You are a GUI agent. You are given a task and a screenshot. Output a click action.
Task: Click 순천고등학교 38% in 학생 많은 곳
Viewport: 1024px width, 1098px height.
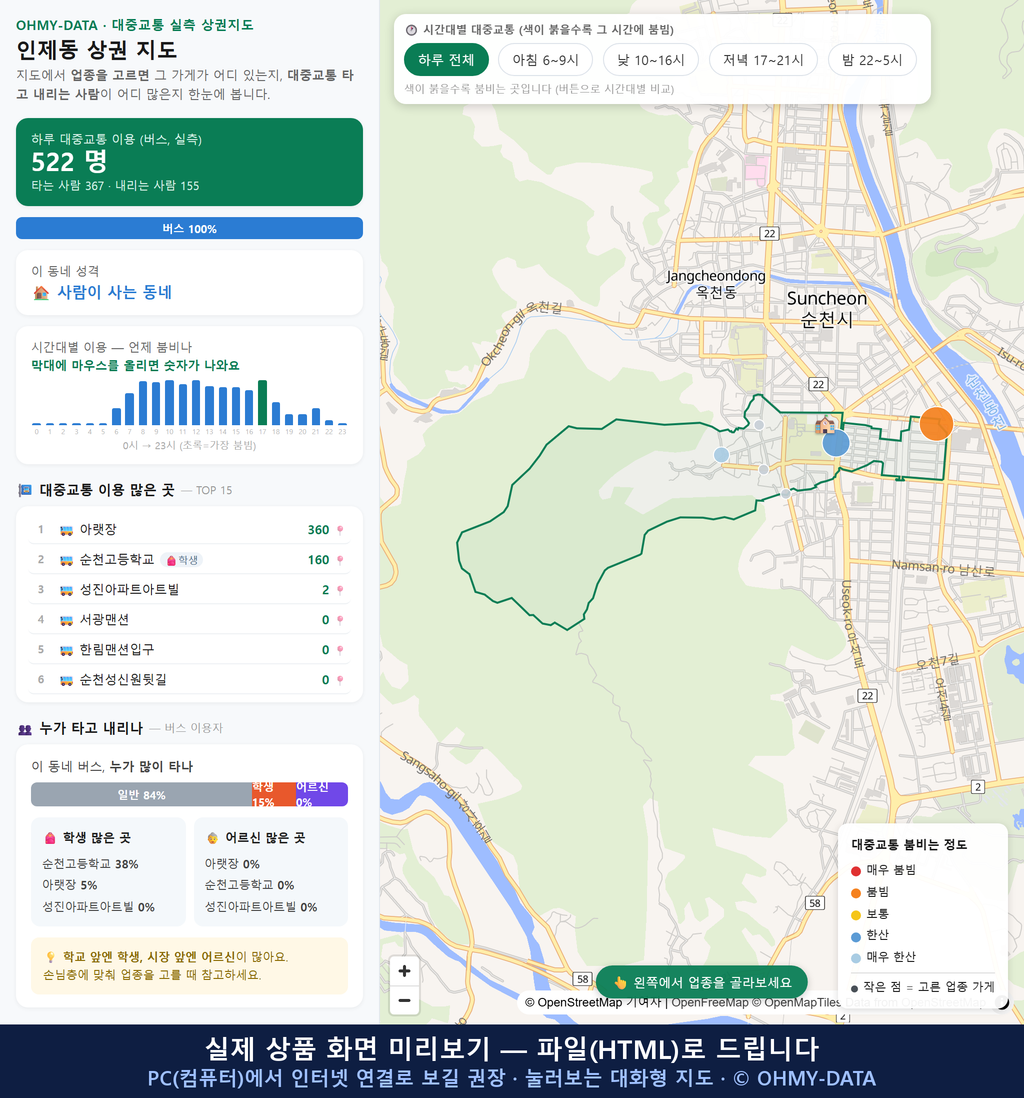pyautogui.click(x=90, y=864)
